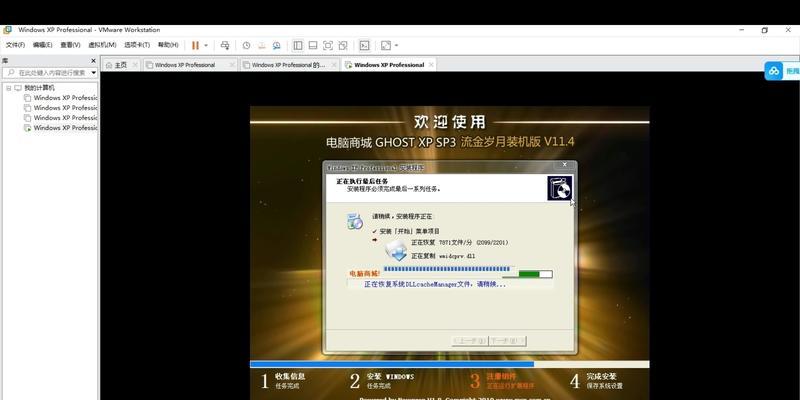Viewport: 800px width, 400px height.
Task: Open the power options arrow beside the pause button
Action: (206, 45)
